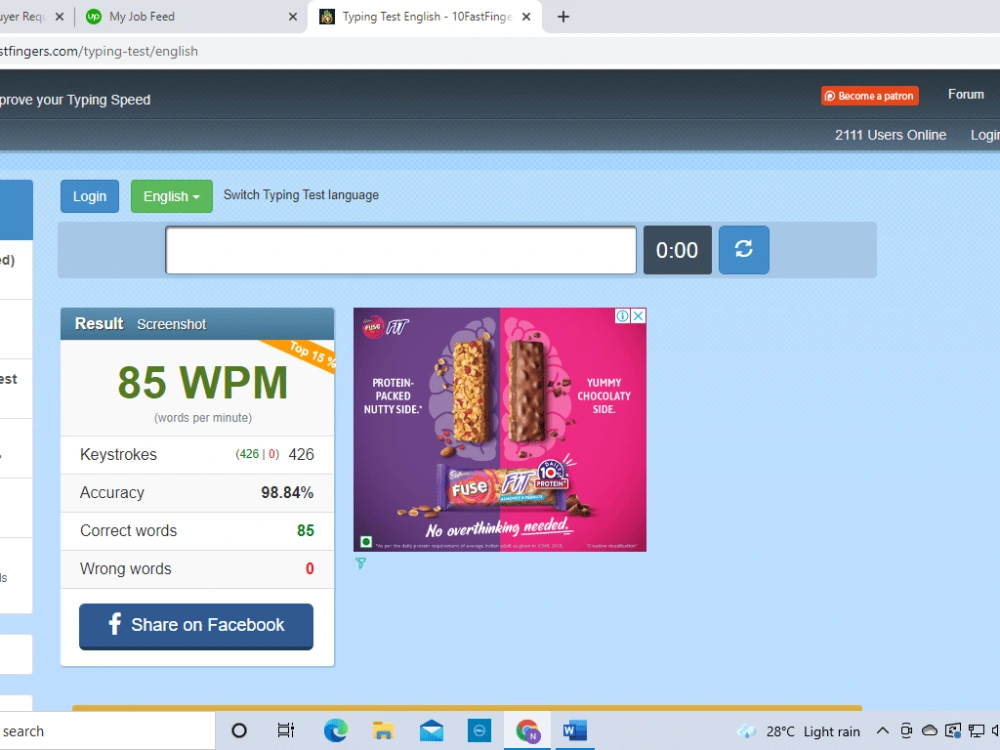Open the English language dropdown
Image resolution: width=1000 pixels, height=750 pixels.
click(x=172, y=196)
